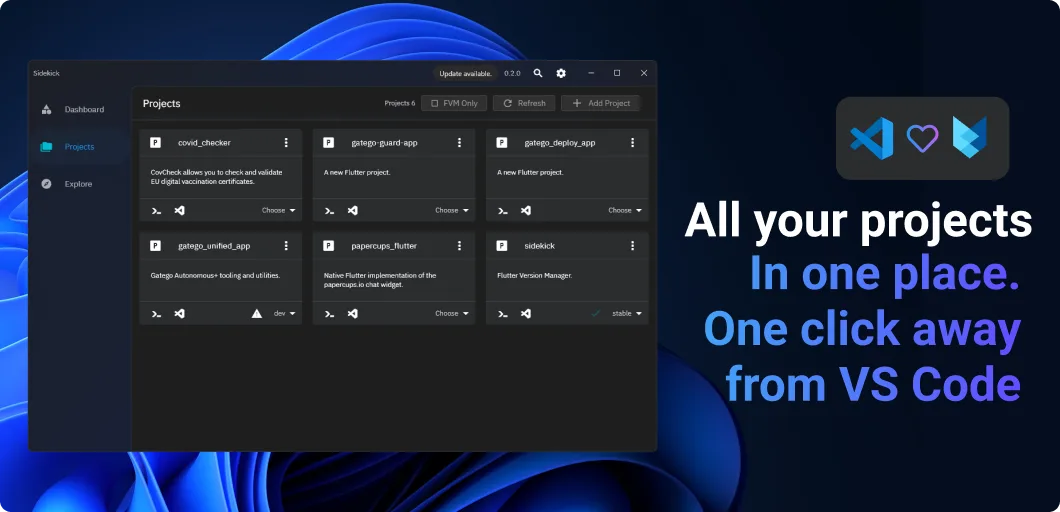Click the Projects folder icon
This screenshot has width=1060, height=512.
46,147
